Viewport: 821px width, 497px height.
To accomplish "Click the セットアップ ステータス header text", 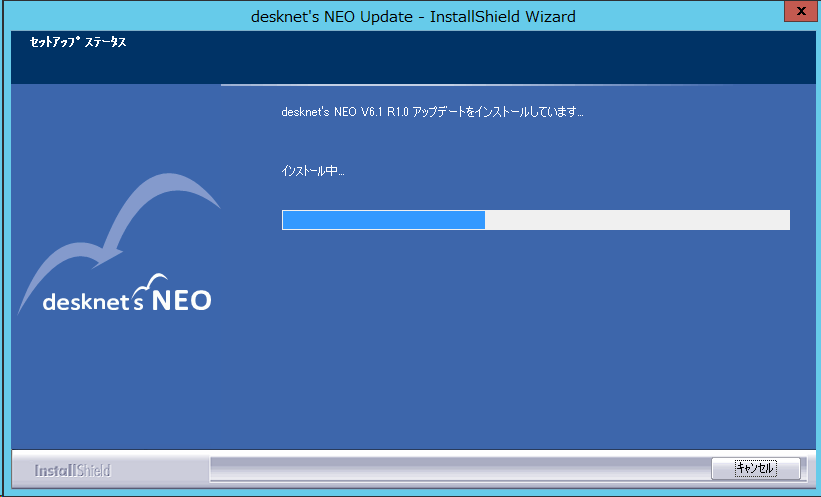I will pos(78,43).
